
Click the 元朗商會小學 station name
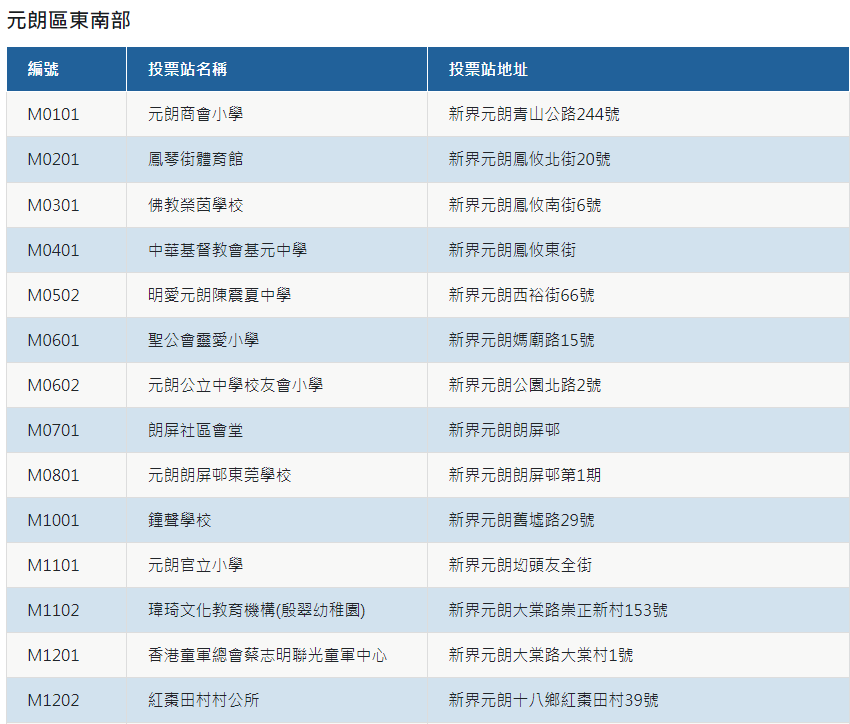(195, 114)
